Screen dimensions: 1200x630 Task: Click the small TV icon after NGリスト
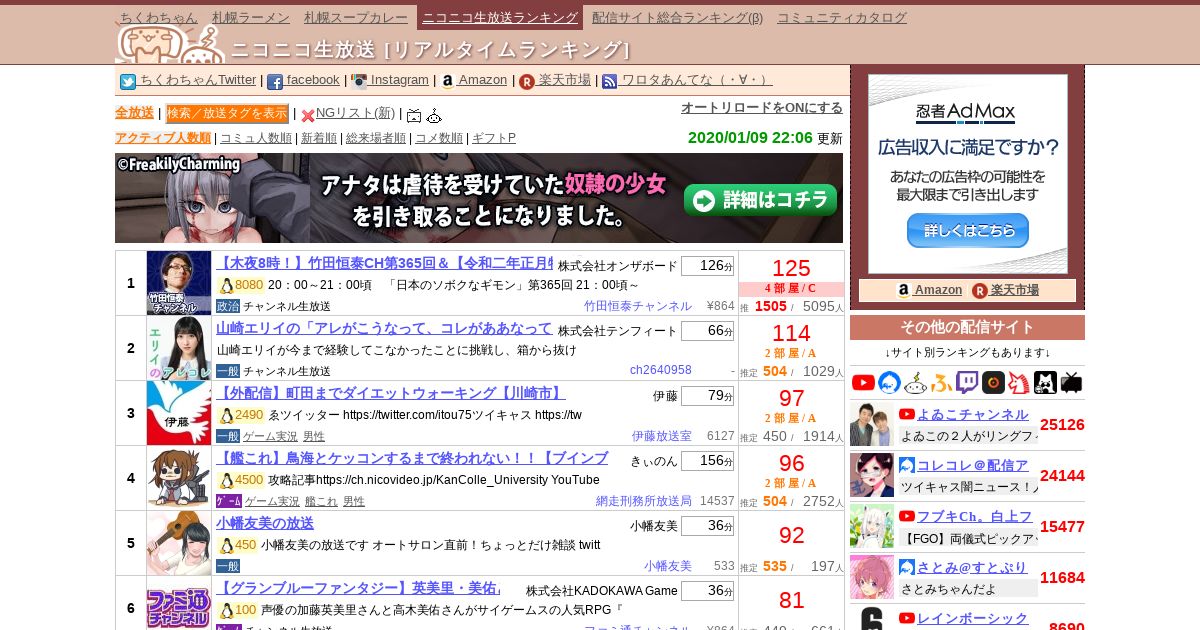pos(414,116)
